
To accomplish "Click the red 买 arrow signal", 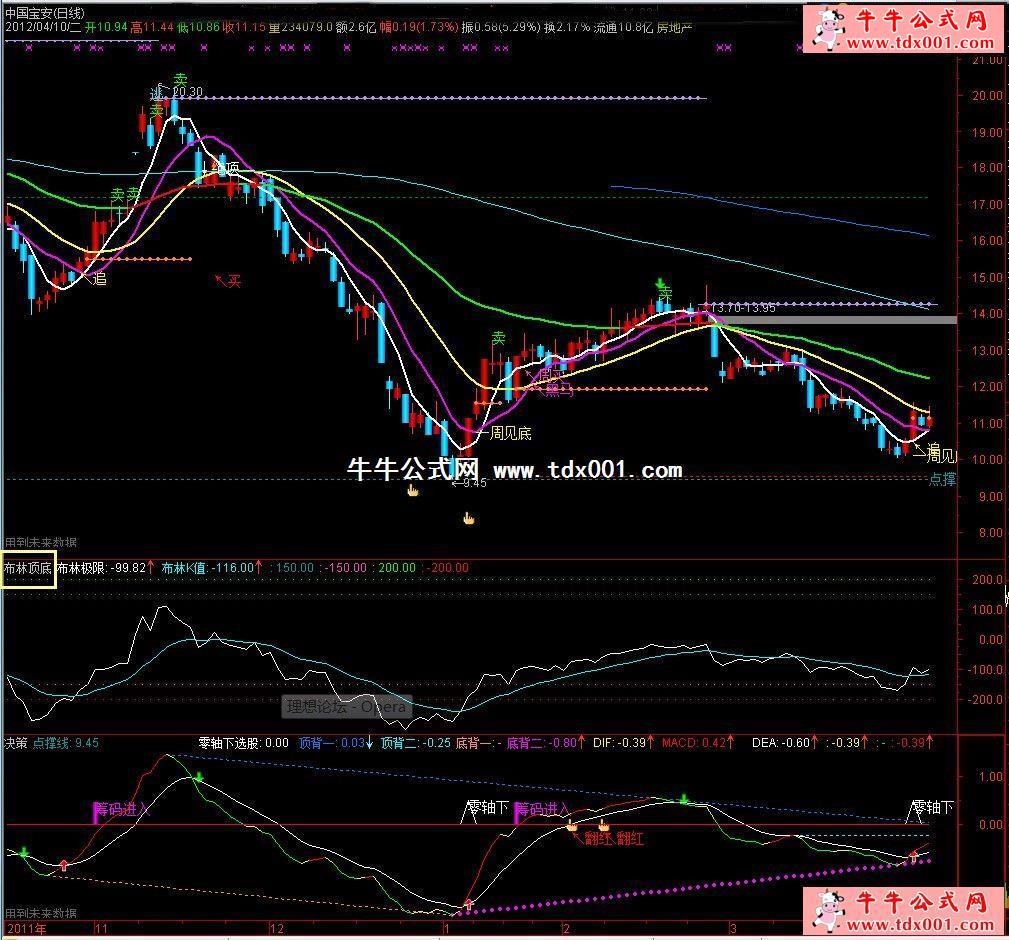I will coord(229,281).
